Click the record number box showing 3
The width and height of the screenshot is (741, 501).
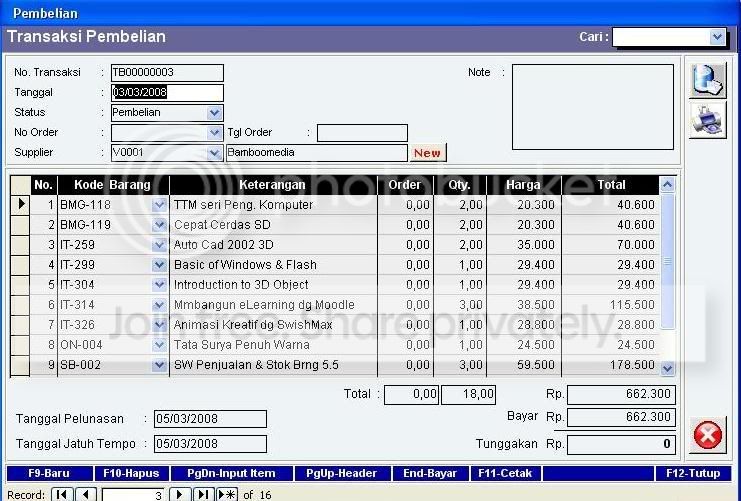click(133, 495)
